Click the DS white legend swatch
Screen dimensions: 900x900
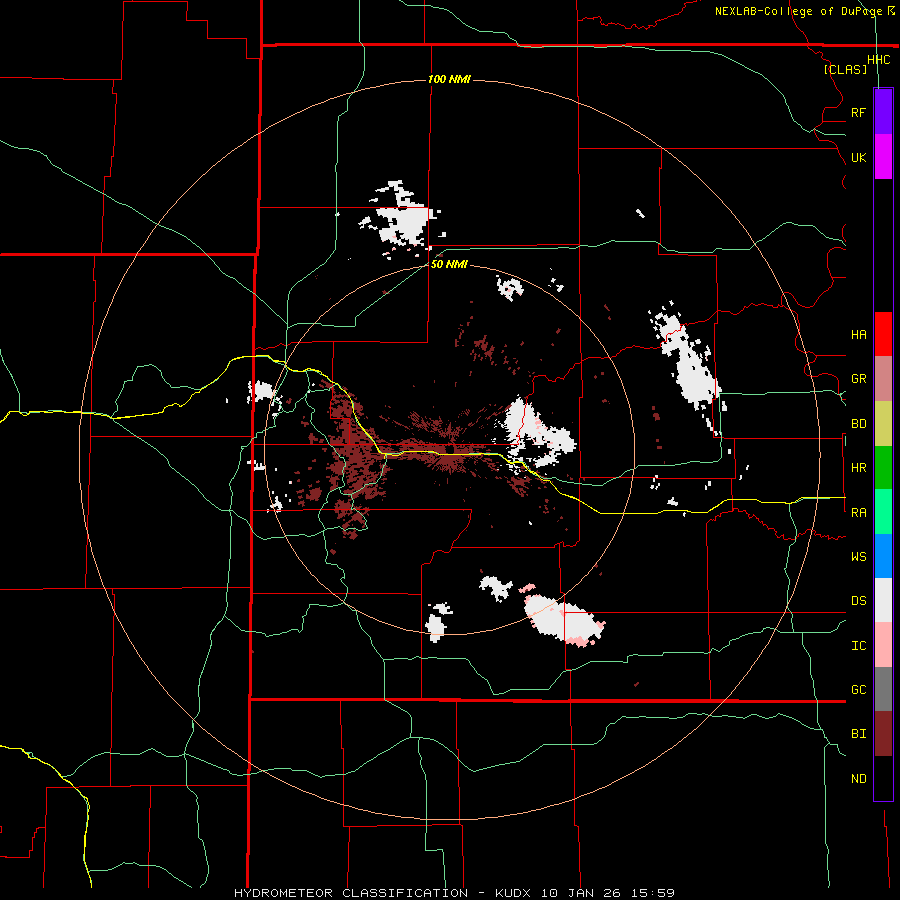click(x=883, y=600)
